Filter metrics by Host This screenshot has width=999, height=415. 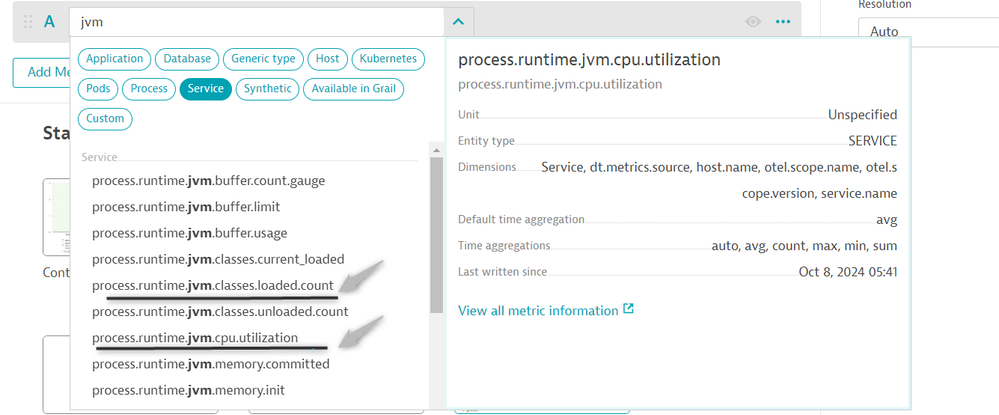(x=327, y=59)
